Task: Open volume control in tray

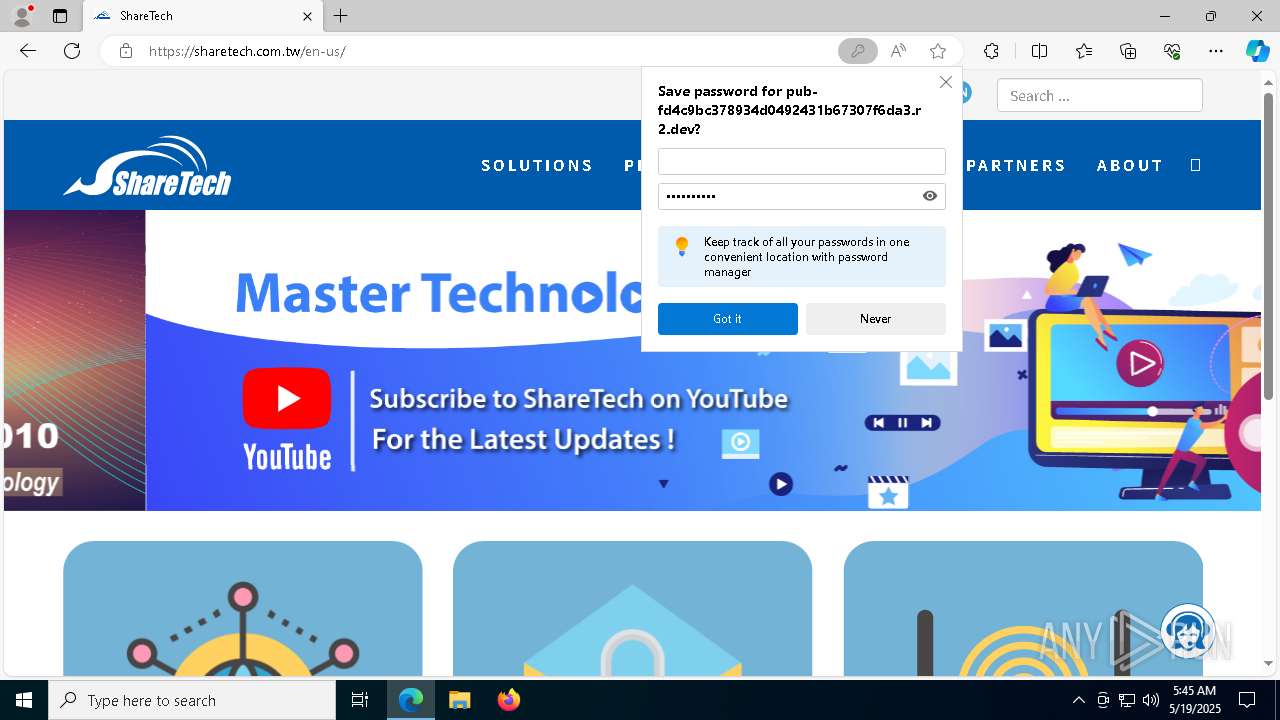Action: (1151, 700)
